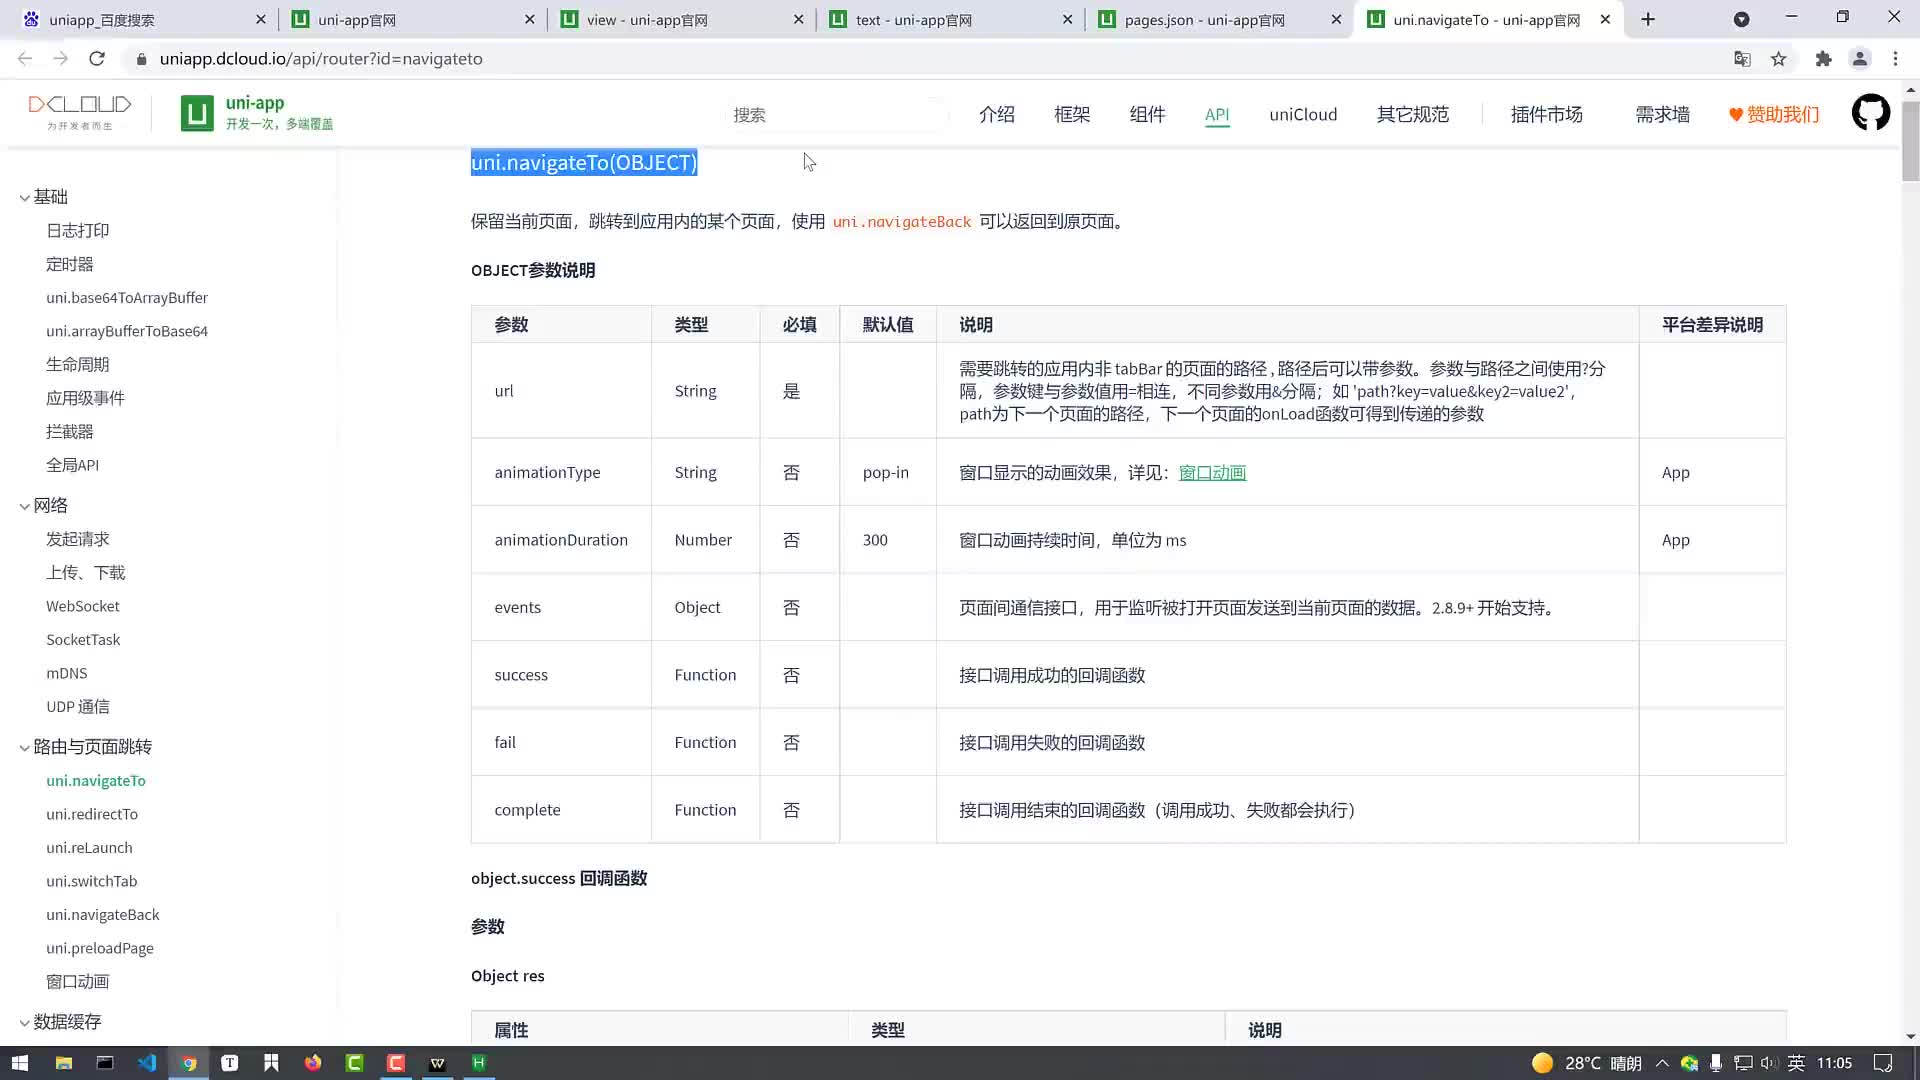The width and height of the screenshot is (1920, 1080).
Task: Click the inline uni.navigateBack code text
Action: (901, 222)
